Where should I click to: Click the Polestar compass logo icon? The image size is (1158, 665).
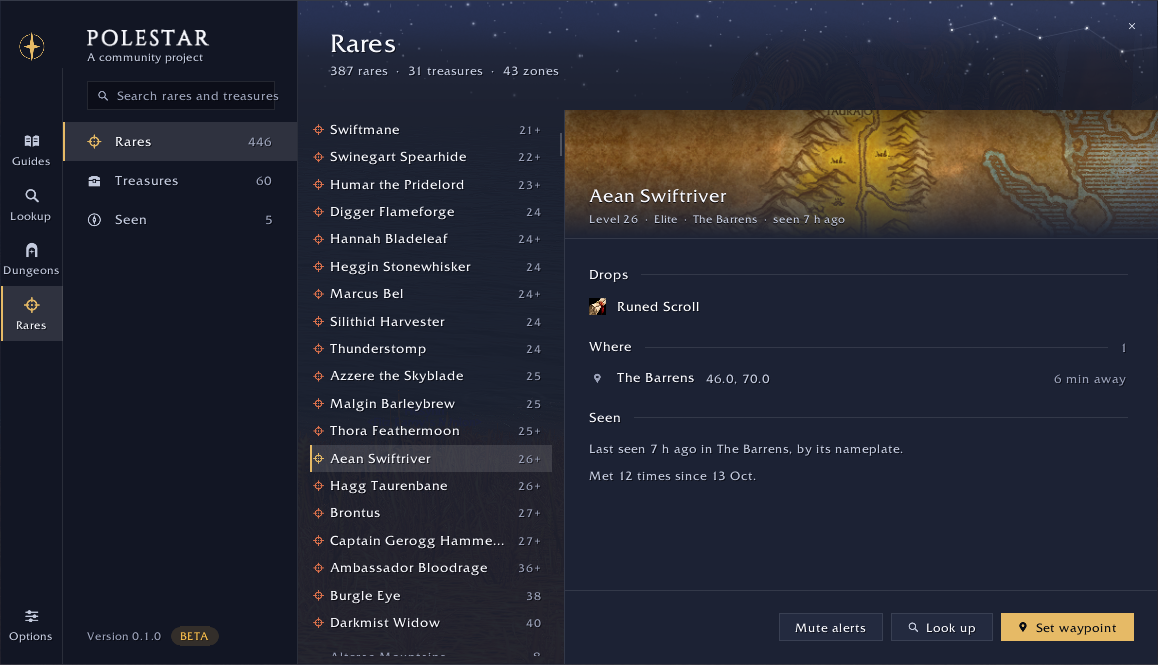coord(31,47)
